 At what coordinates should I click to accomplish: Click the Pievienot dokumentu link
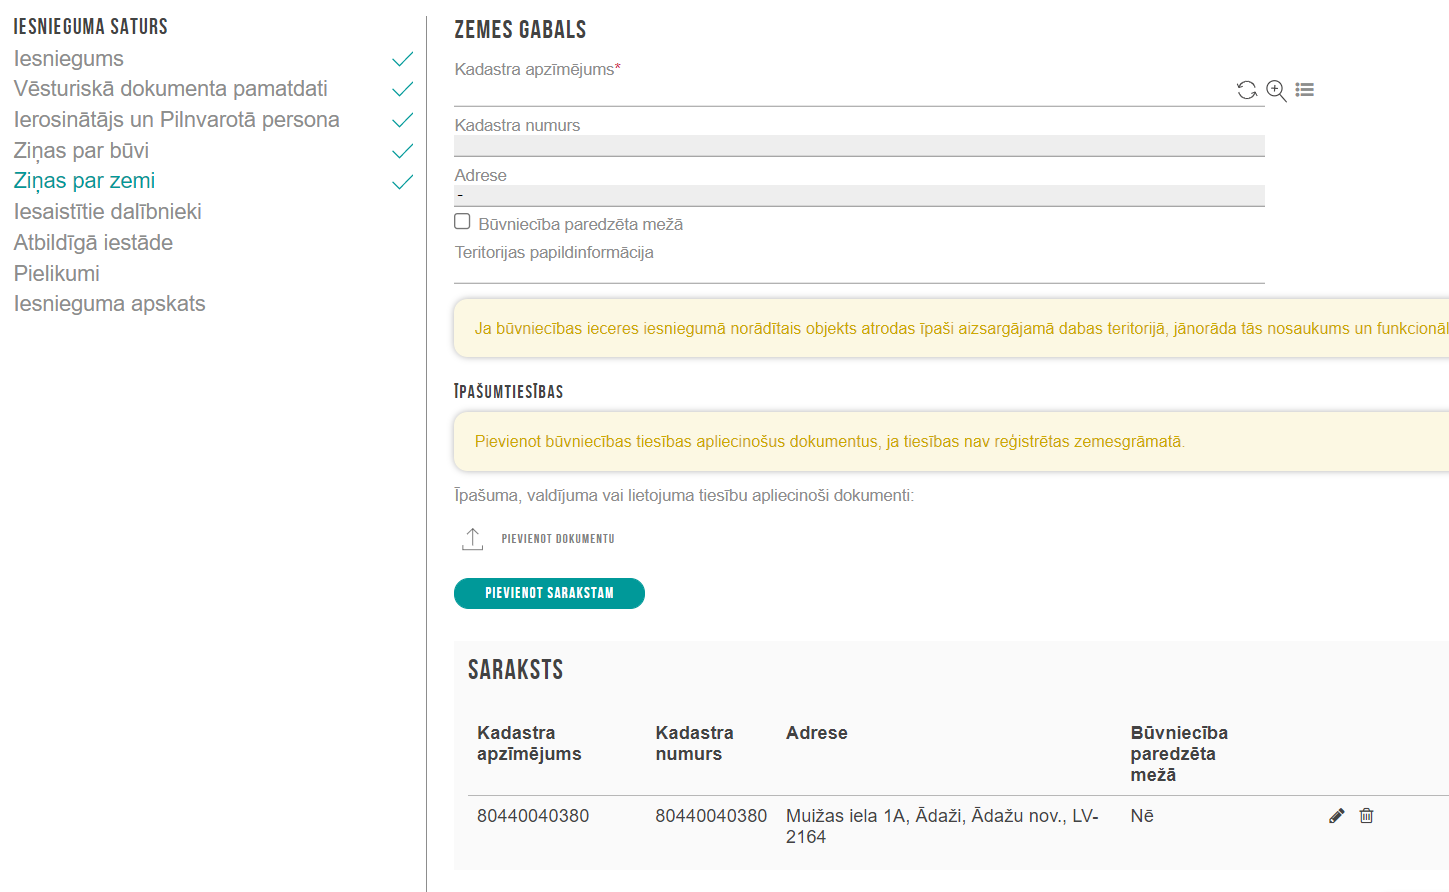[x=558, y=539]
